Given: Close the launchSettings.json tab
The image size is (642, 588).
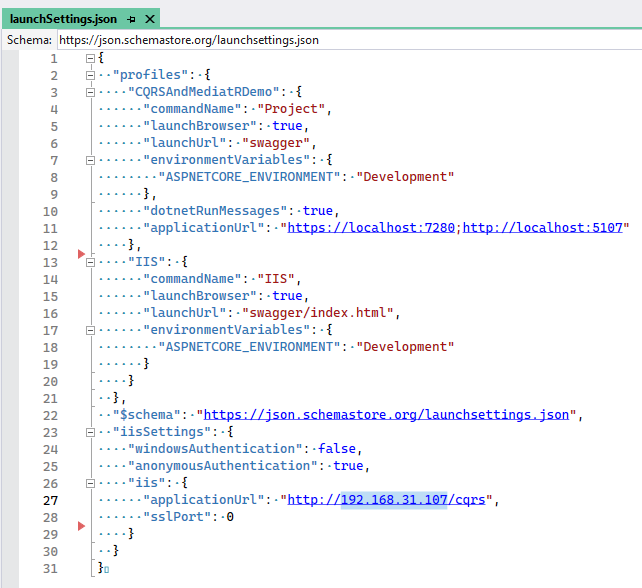Looking at the screenshot, I should 150,19.
